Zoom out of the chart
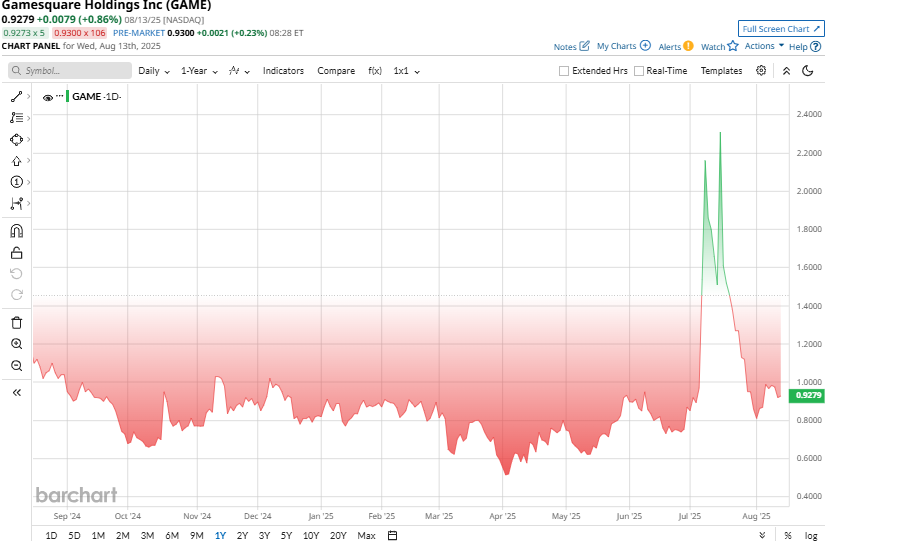Image resolution: width=919 pixels, height=541 pixels. (x=16, y=366)
